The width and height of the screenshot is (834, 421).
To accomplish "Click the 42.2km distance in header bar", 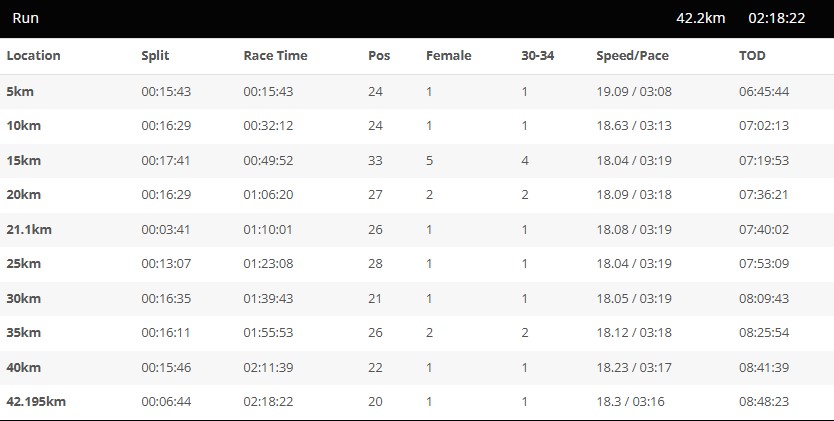I will (700, 18).
